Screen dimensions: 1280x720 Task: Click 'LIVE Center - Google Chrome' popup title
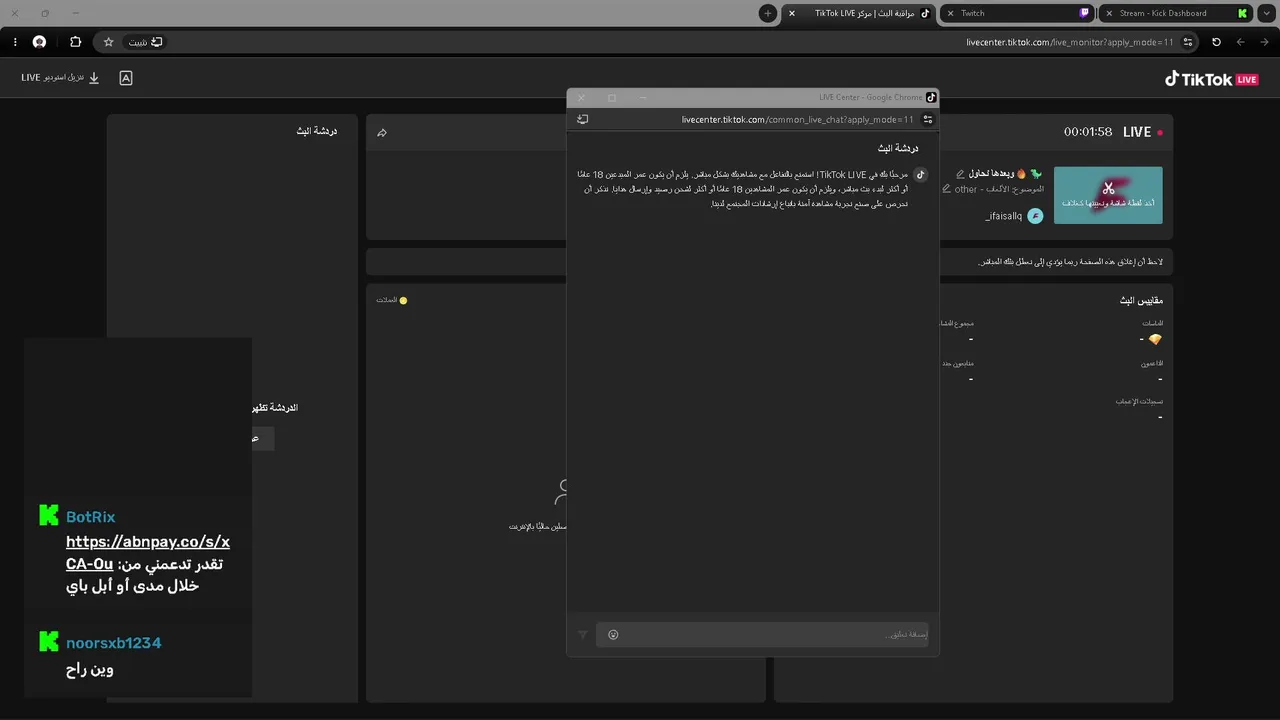pyautogui.click(x=870, y=97)
